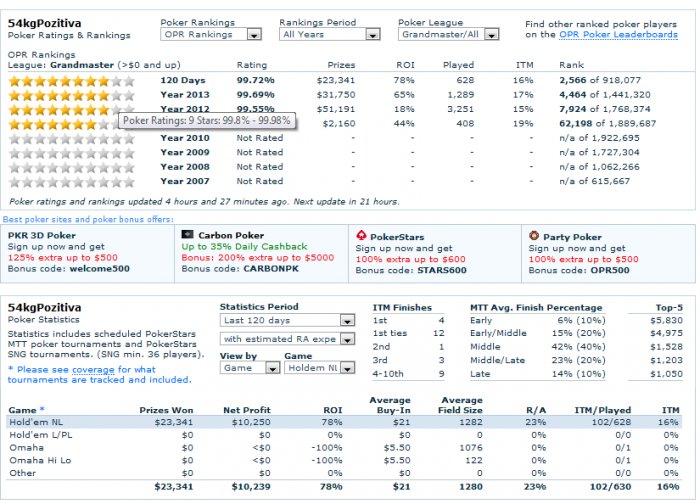Open the View by Game dropdown
This screenshot has height=504, width=700.
coord(250,368)
